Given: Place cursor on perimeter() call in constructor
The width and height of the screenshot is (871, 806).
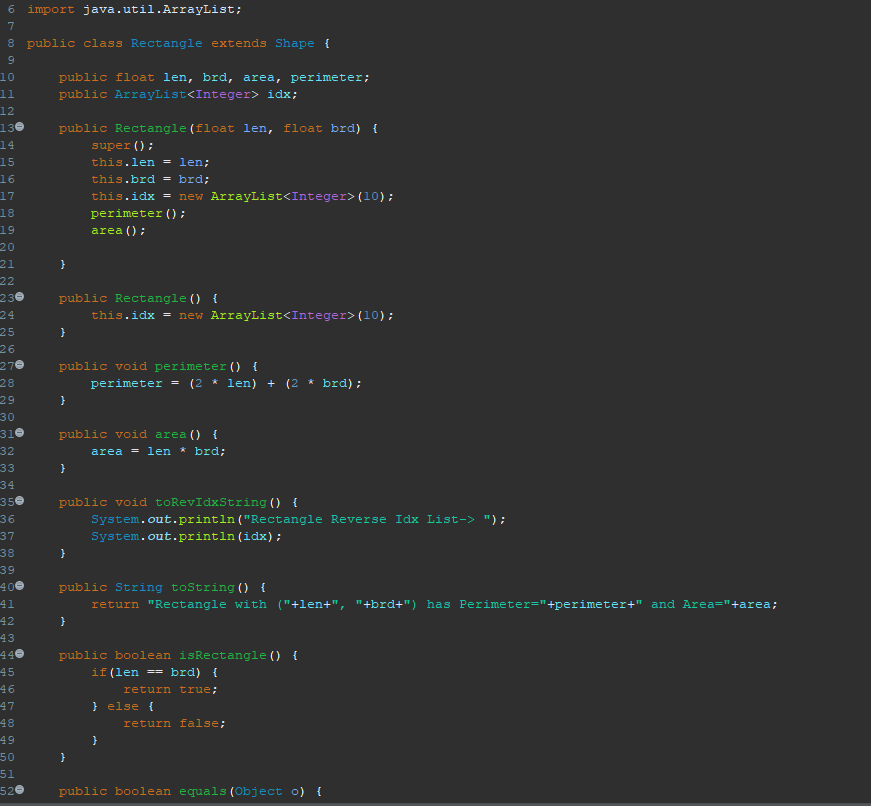Looking at the screenshot, I should tap(138, 213).
